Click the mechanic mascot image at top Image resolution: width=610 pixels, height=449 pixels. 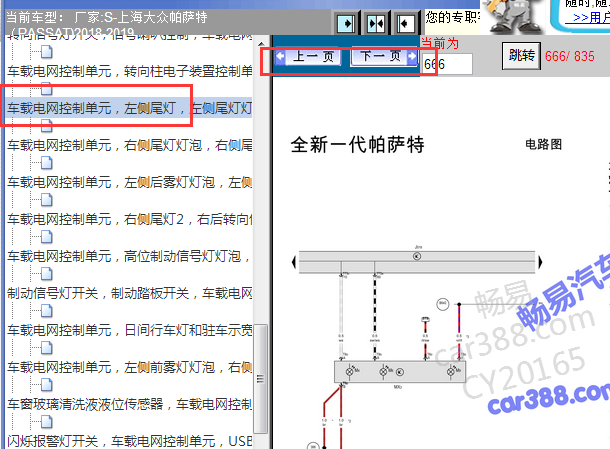513,17
